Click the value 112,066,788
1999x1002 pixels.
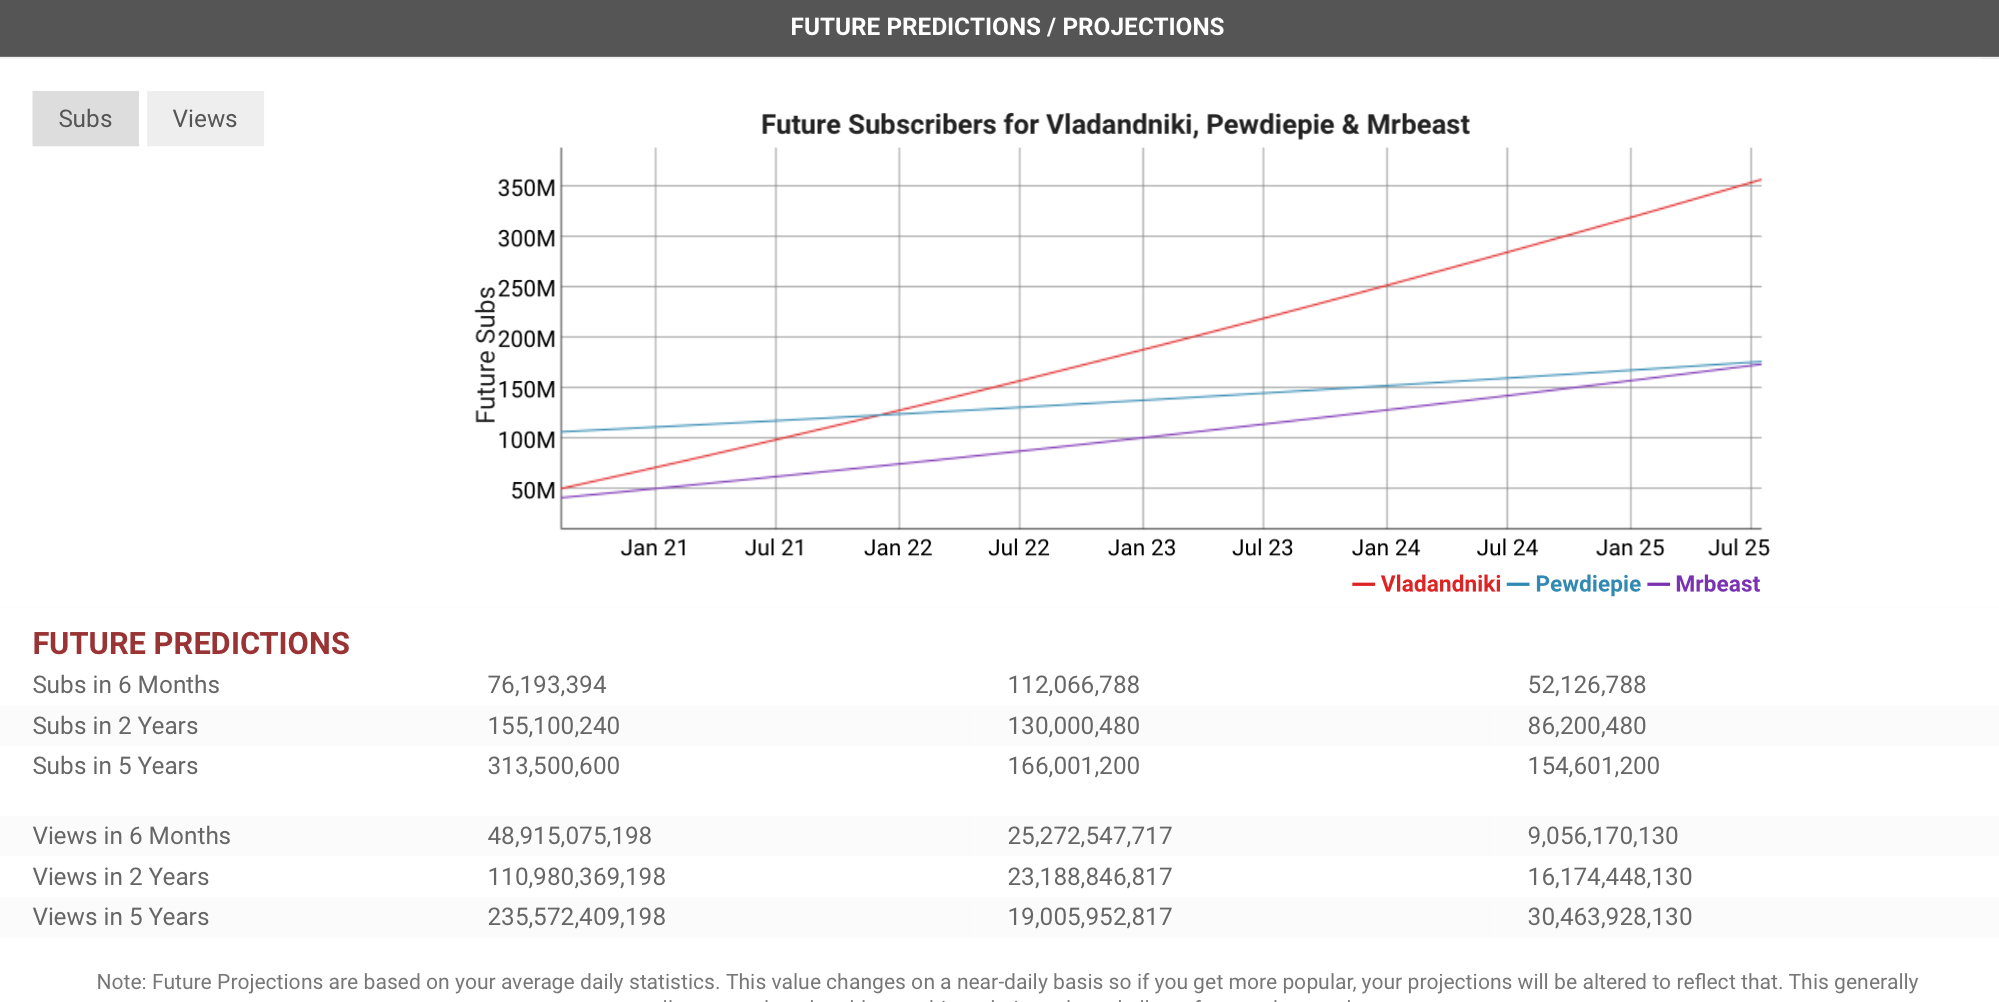click(x=1073, y=685)
